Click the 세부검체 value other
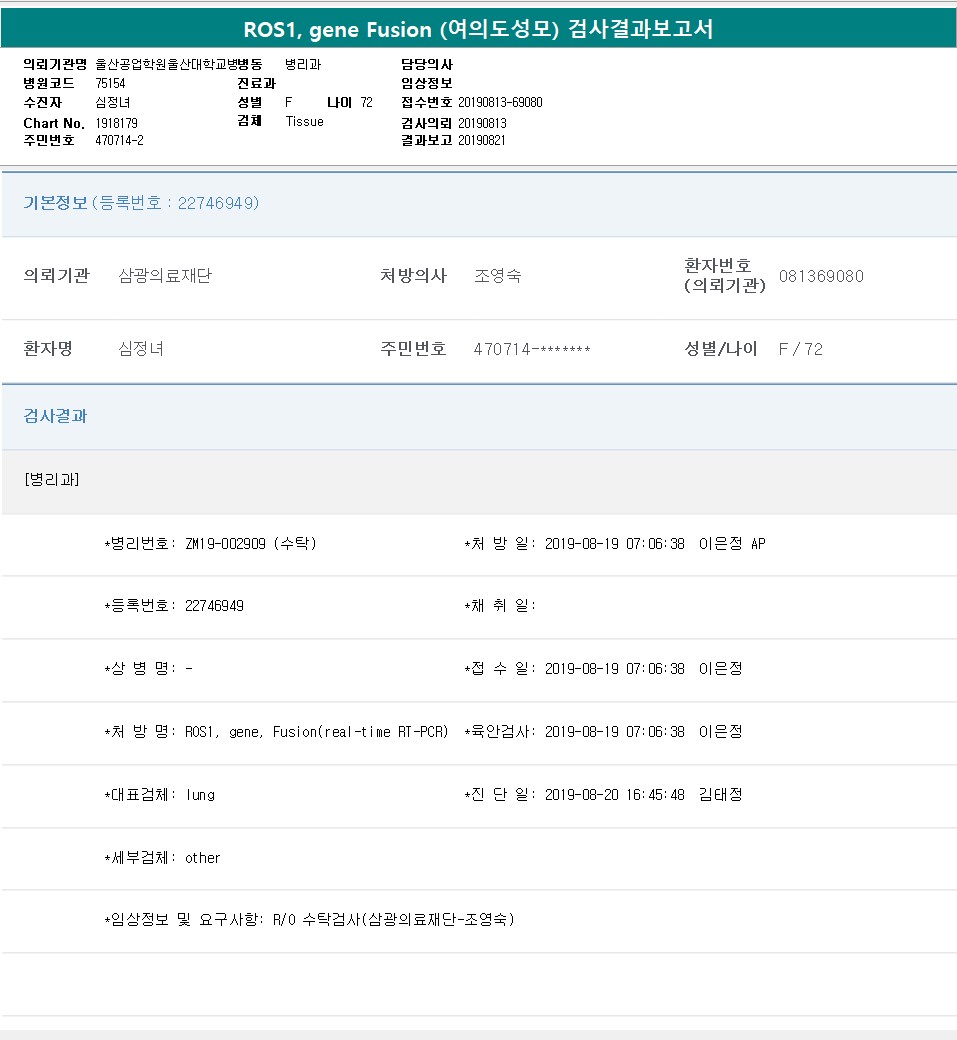Image resolution: width=957 pixels, height=1040 pixels. (202, 858)
